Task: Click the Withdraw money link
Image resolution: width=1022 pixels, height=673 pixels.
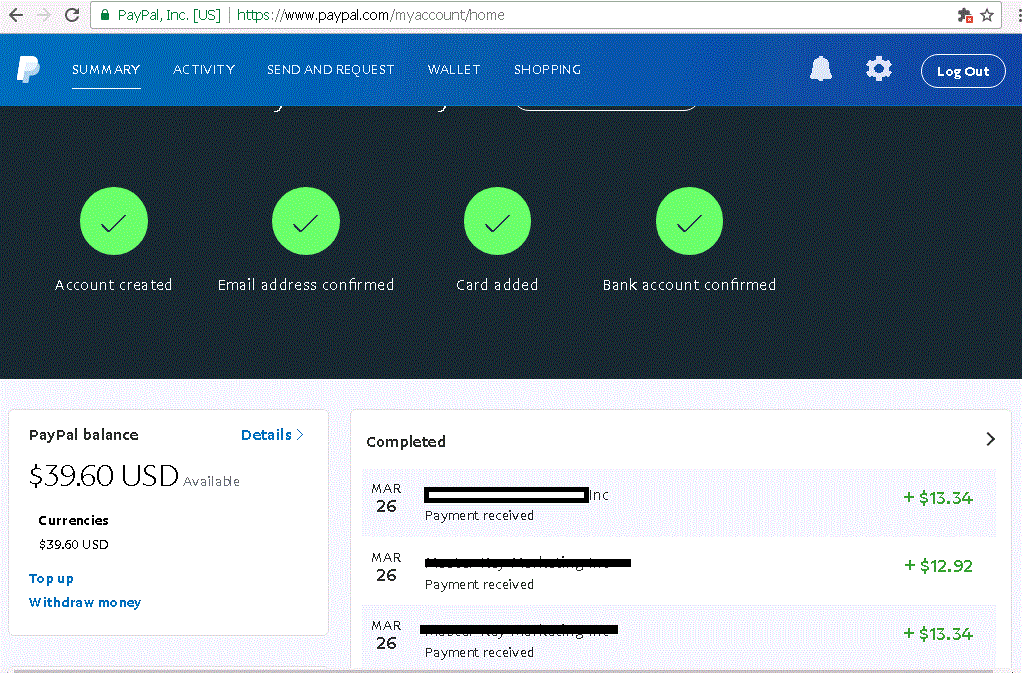Action: [x=85, y=602]
